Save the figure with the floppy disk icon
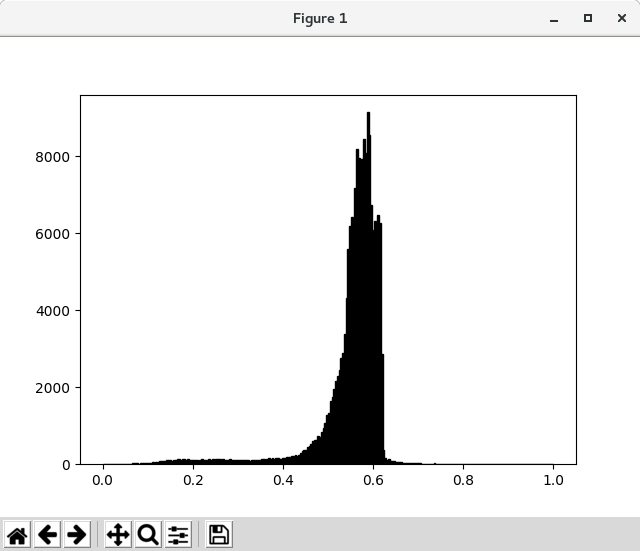640x551 pixels. click(219, 534)
